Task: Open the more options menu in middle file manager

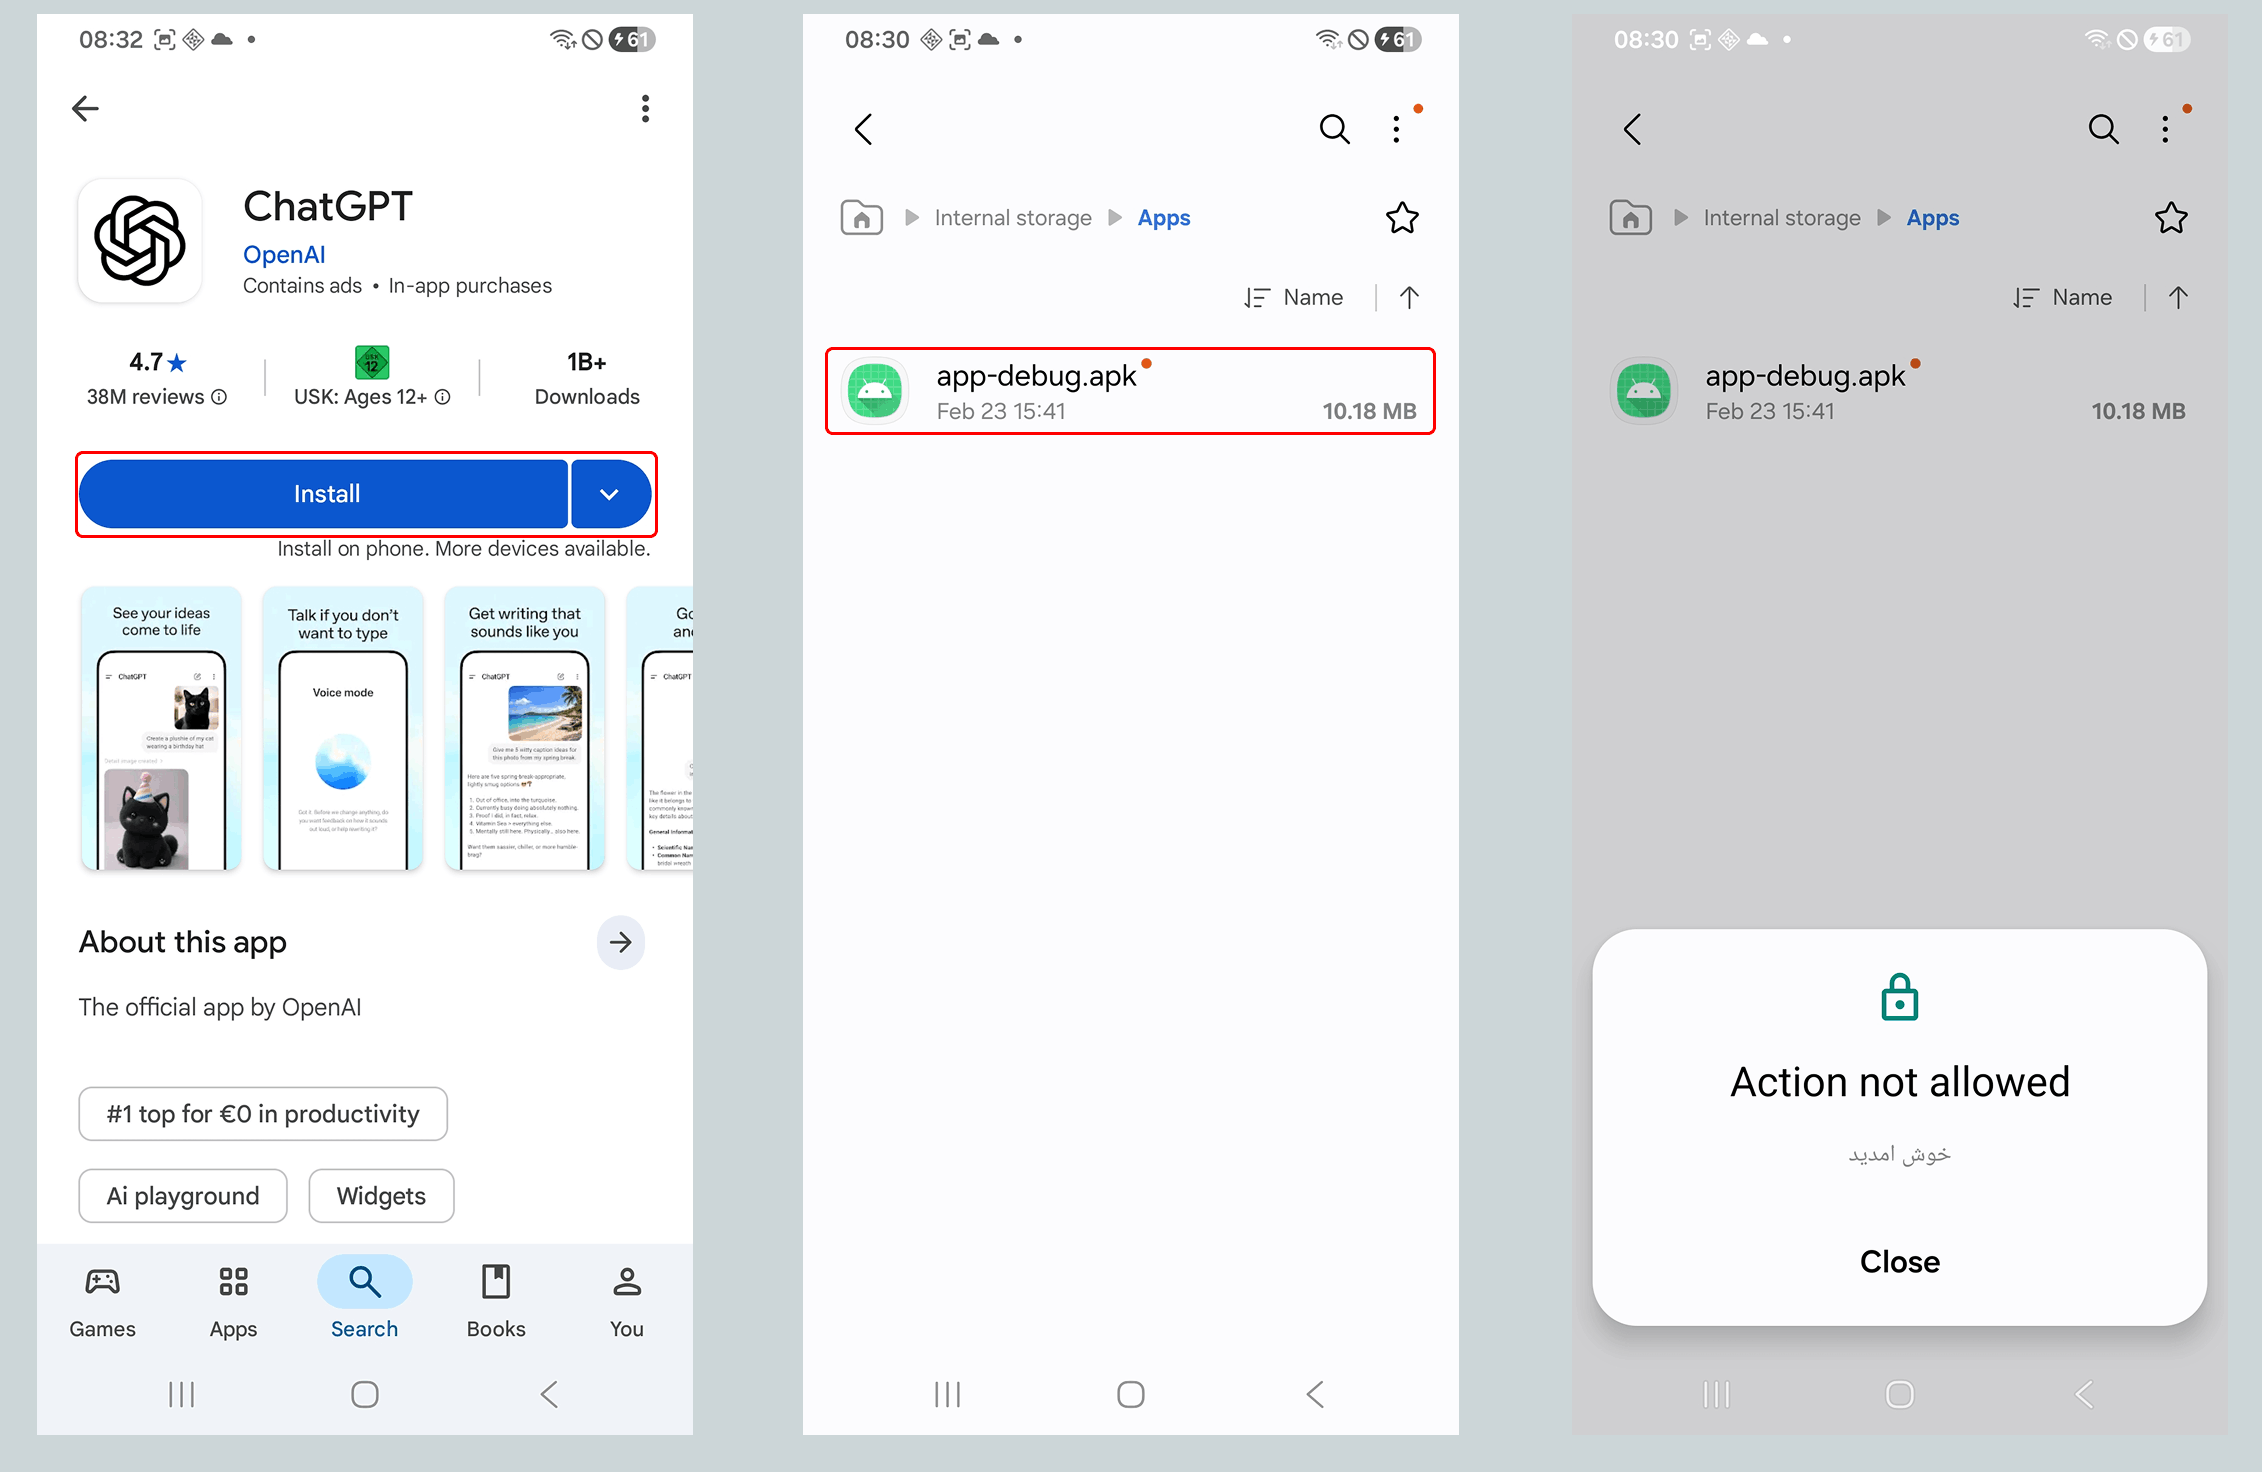Action: click(x=1397, y=129)
